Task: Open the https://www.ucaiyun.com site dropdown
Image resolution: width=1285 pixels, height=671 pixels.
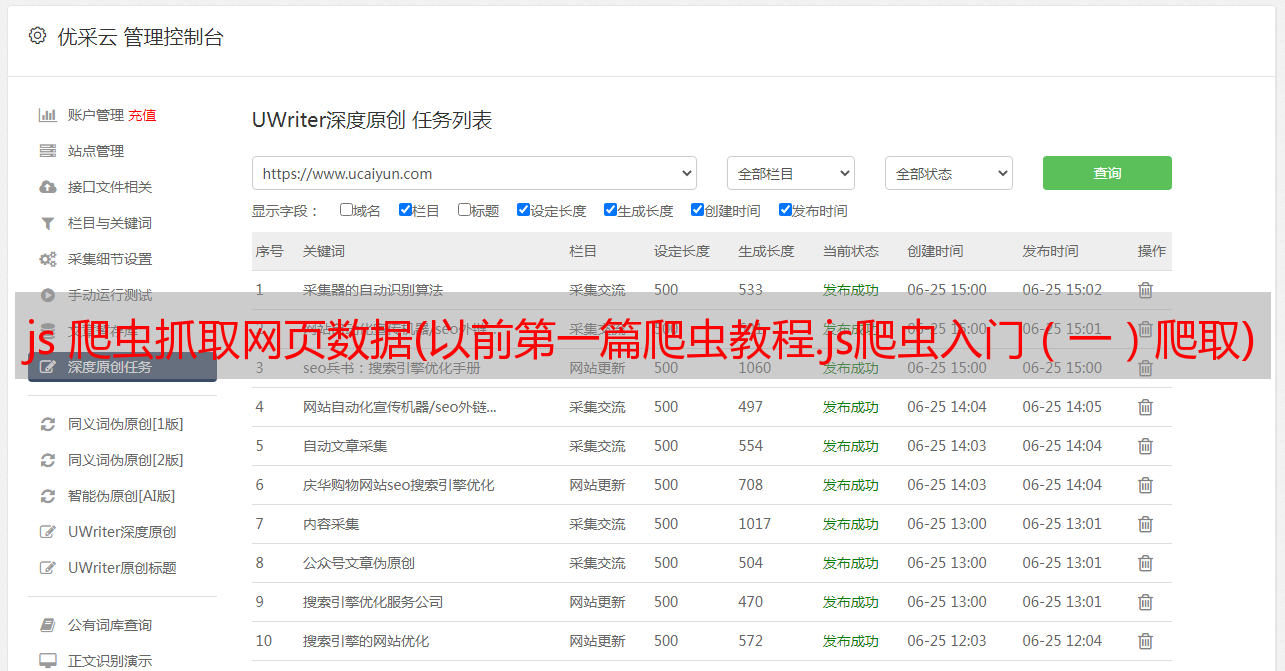Action: tap(474, 173)
